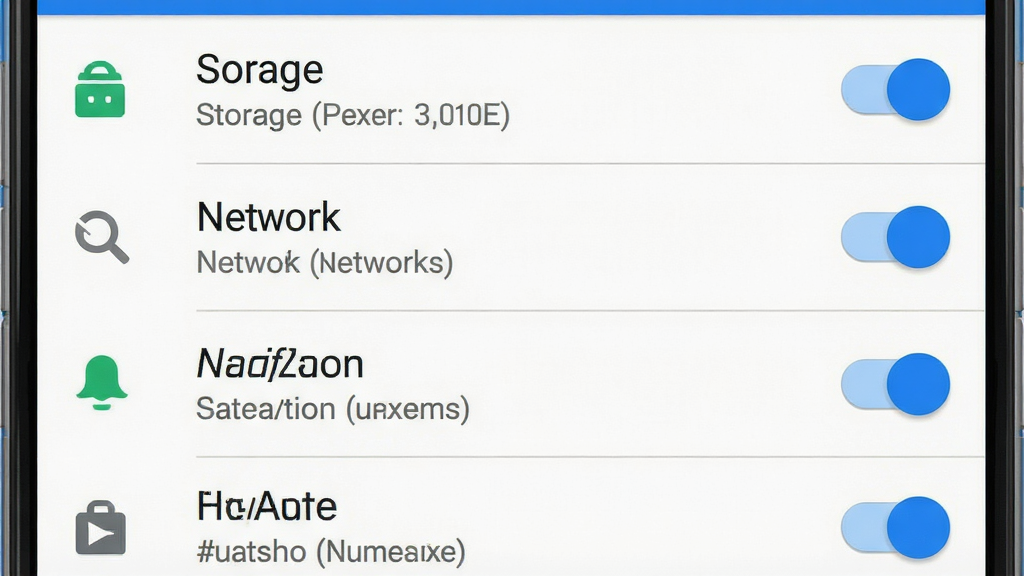The width and height of the screenshot is (1024, 576).
Task: Click the blue header bar at top
Action: pyautogui.click(x=511, y=7)
